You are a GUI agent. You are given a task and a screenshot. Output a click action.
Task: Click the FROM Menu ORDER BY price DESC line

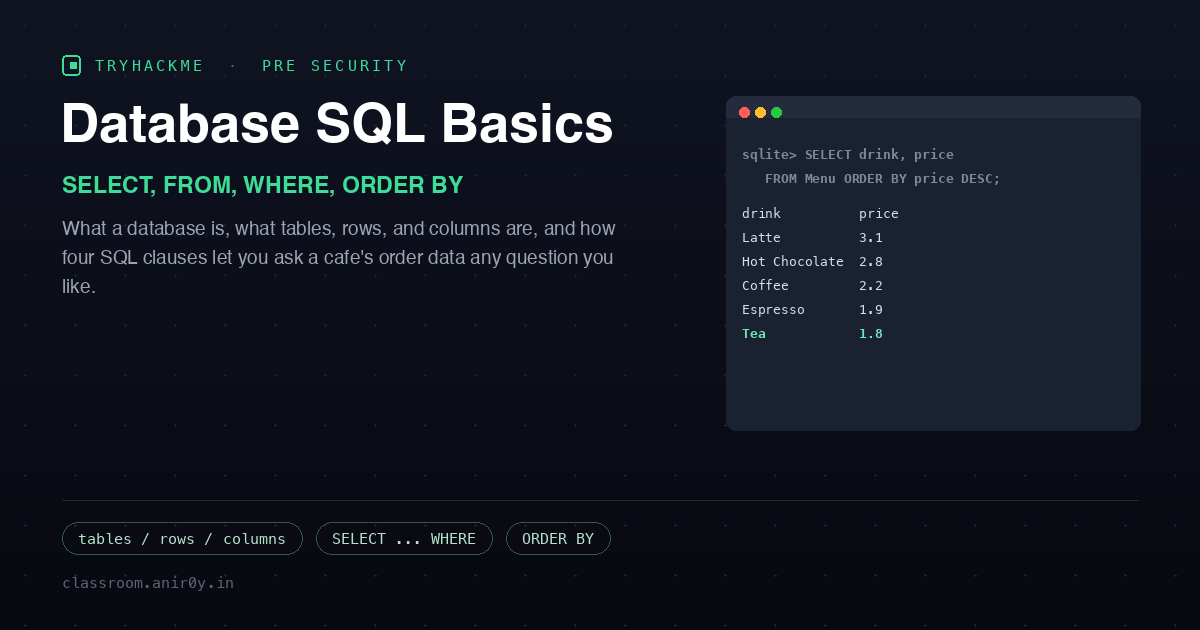tap(883, 178)
